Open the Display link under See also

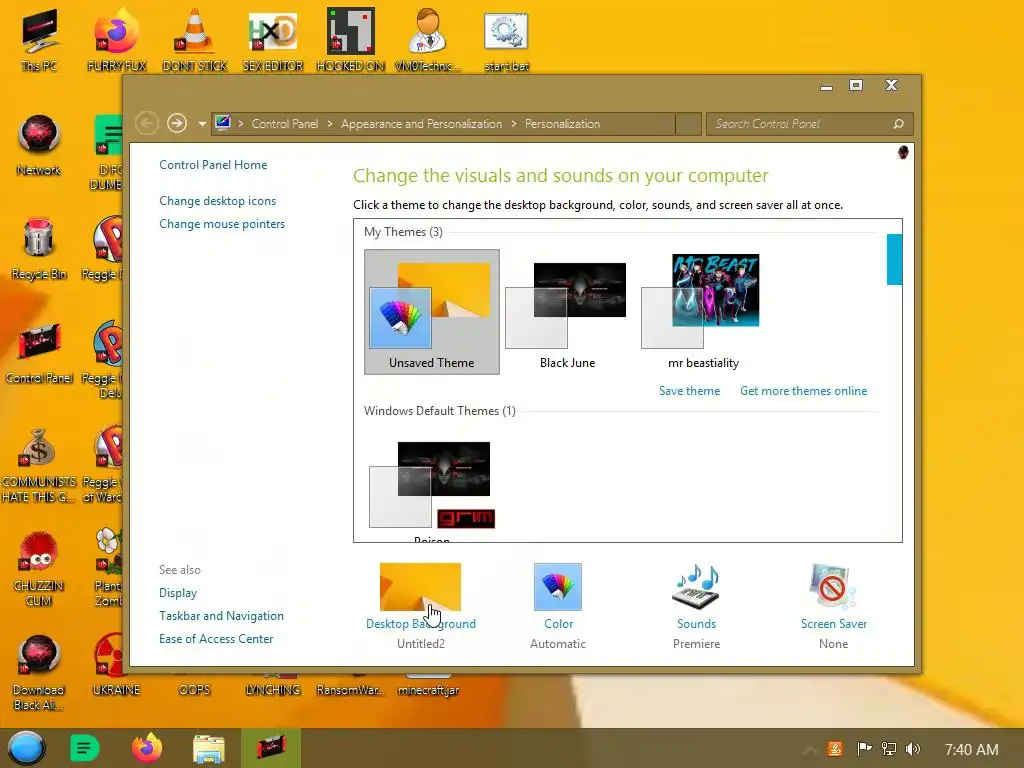[178, 592]
